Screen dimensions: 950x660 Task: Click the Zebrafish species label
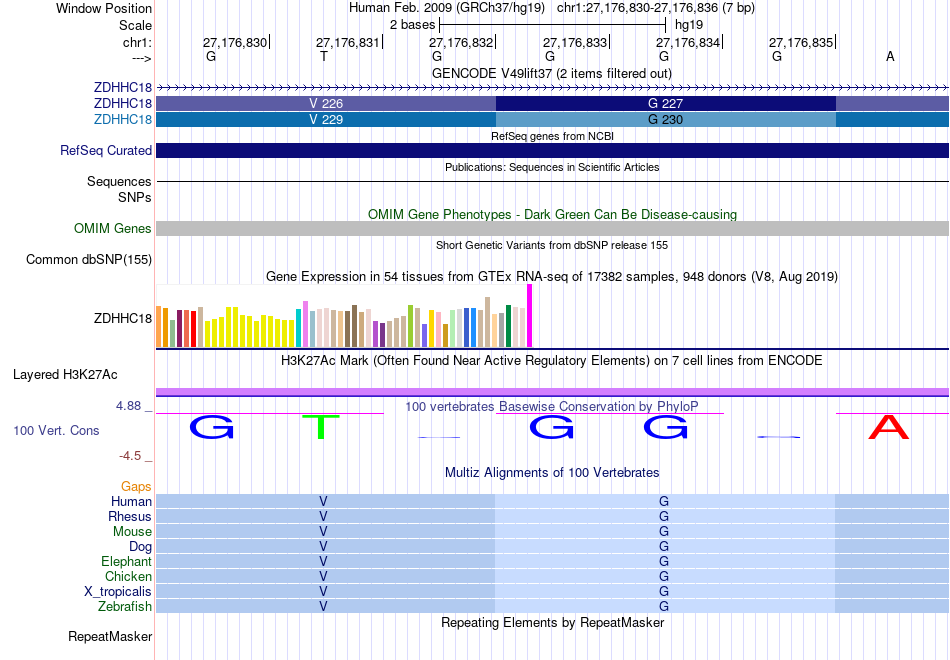125,606
